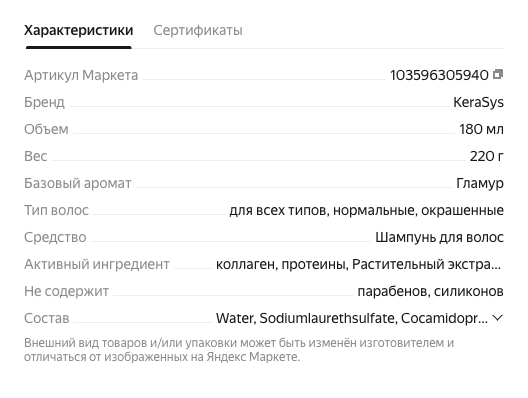
Task: Click the truncated Активный ингредиент value
Action: 358,264
